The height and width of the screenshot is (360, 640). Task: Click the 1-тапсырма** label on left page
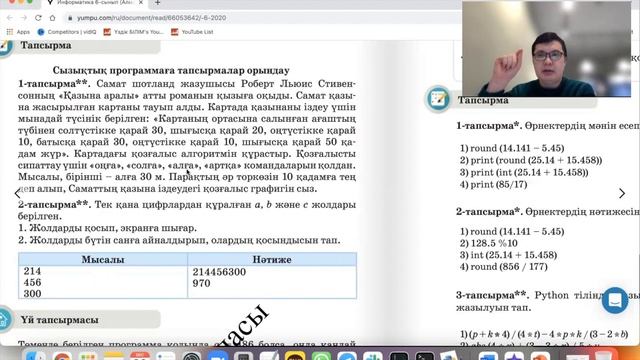(x=53, y=84)
